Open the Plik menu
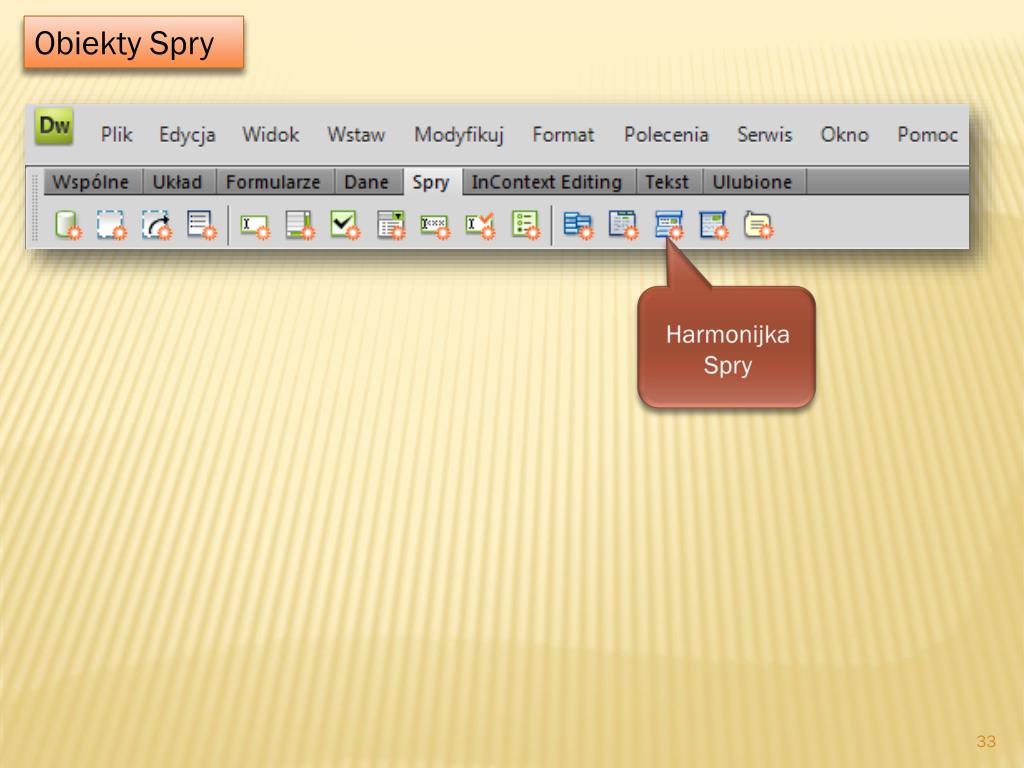This screenshot has width=1024, height=768. [117, 135]
